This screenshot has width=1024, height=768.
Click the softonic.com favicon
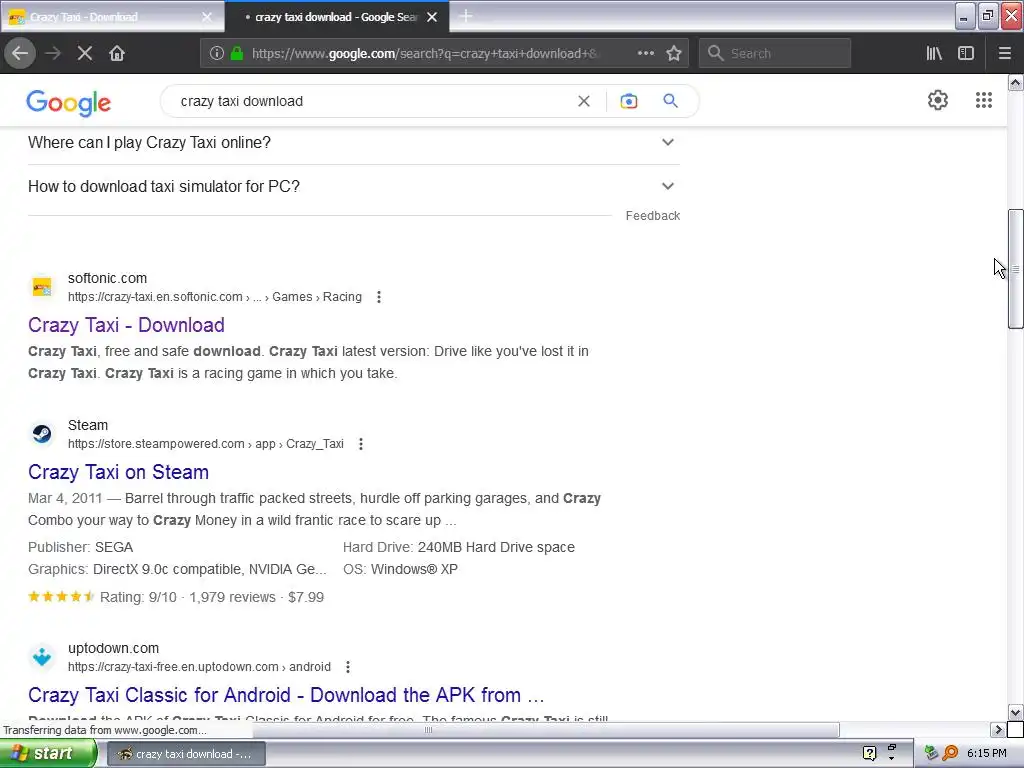[42, 287]
